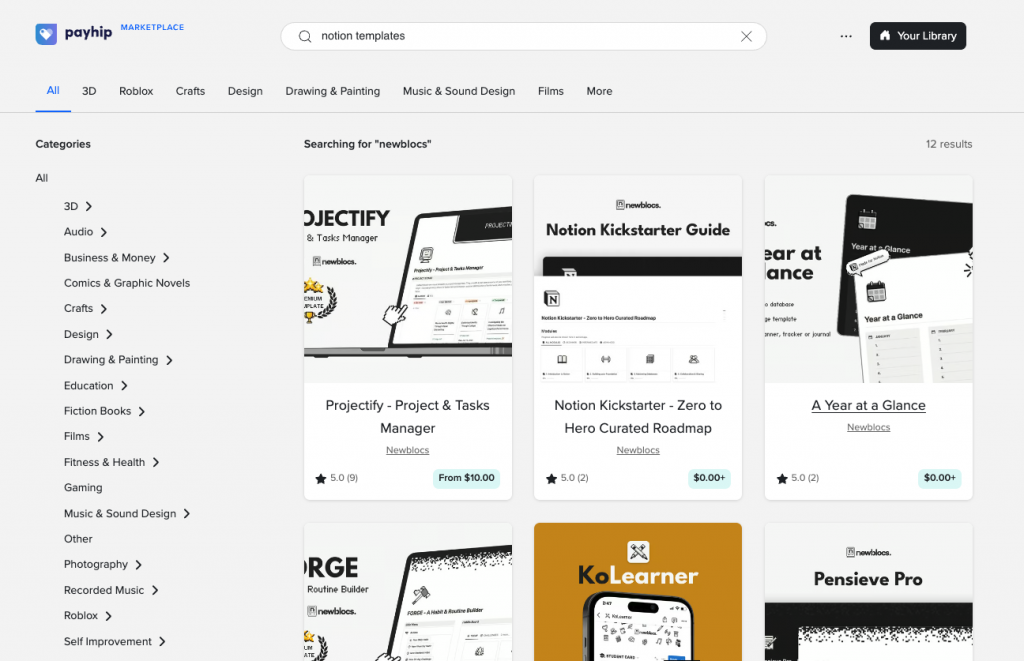Clear the search field using the X icon
1024x661 pixels.
point(746,35)
